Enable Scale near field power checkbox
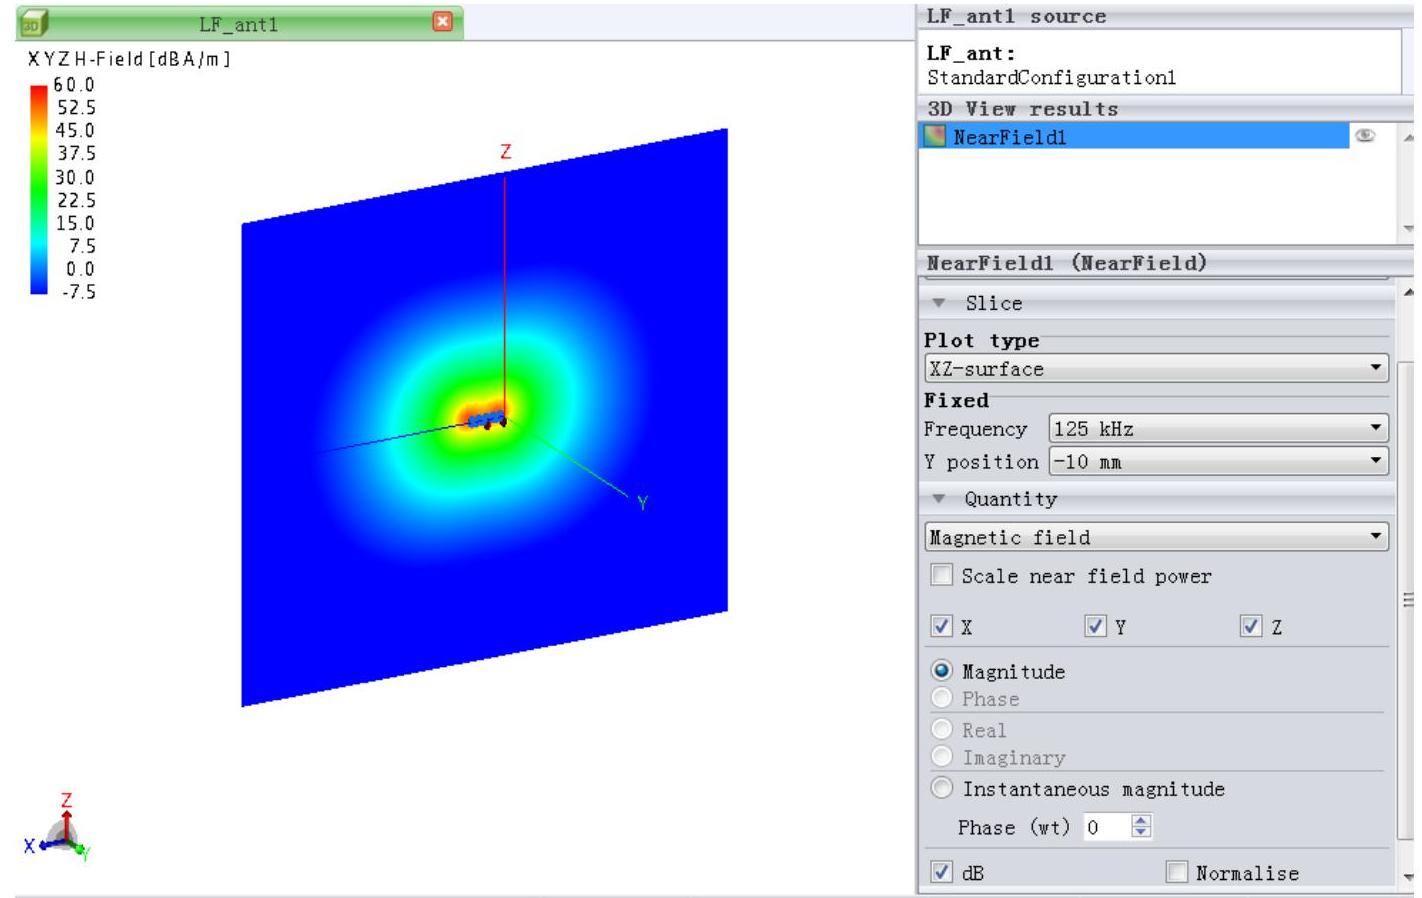This screenshot has width=1422, height=898. (x=941, y=575)
